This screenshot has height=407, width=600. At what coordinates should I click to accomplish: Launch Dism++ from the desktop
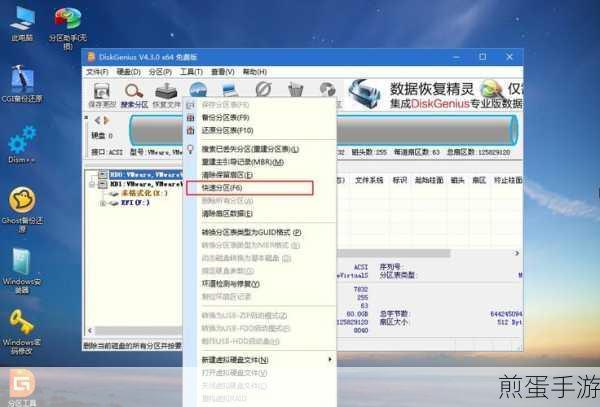point(22,145)
